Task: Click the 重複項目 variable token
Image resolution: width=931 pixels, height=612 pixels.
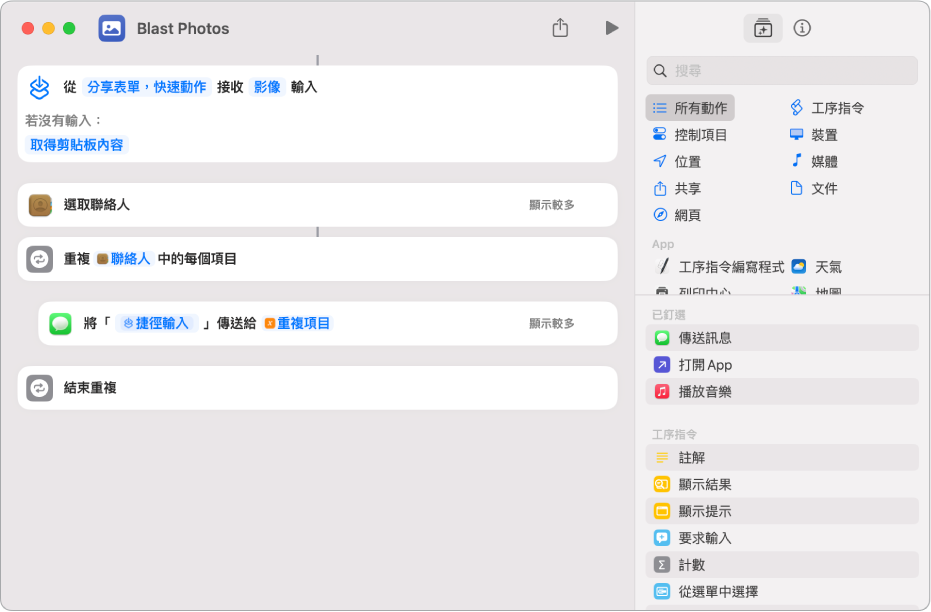Action: [297, 324]
